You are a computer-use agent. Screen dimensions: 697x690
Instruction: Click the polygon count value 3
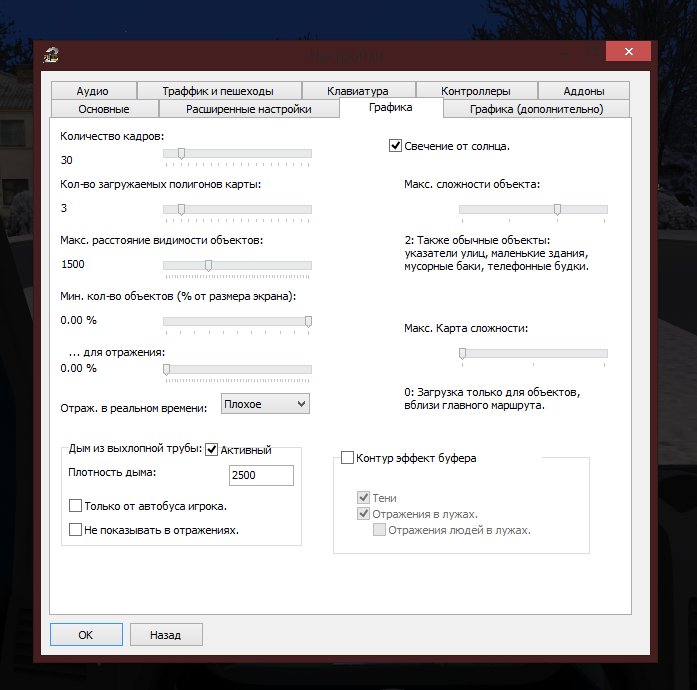[64, 208]
